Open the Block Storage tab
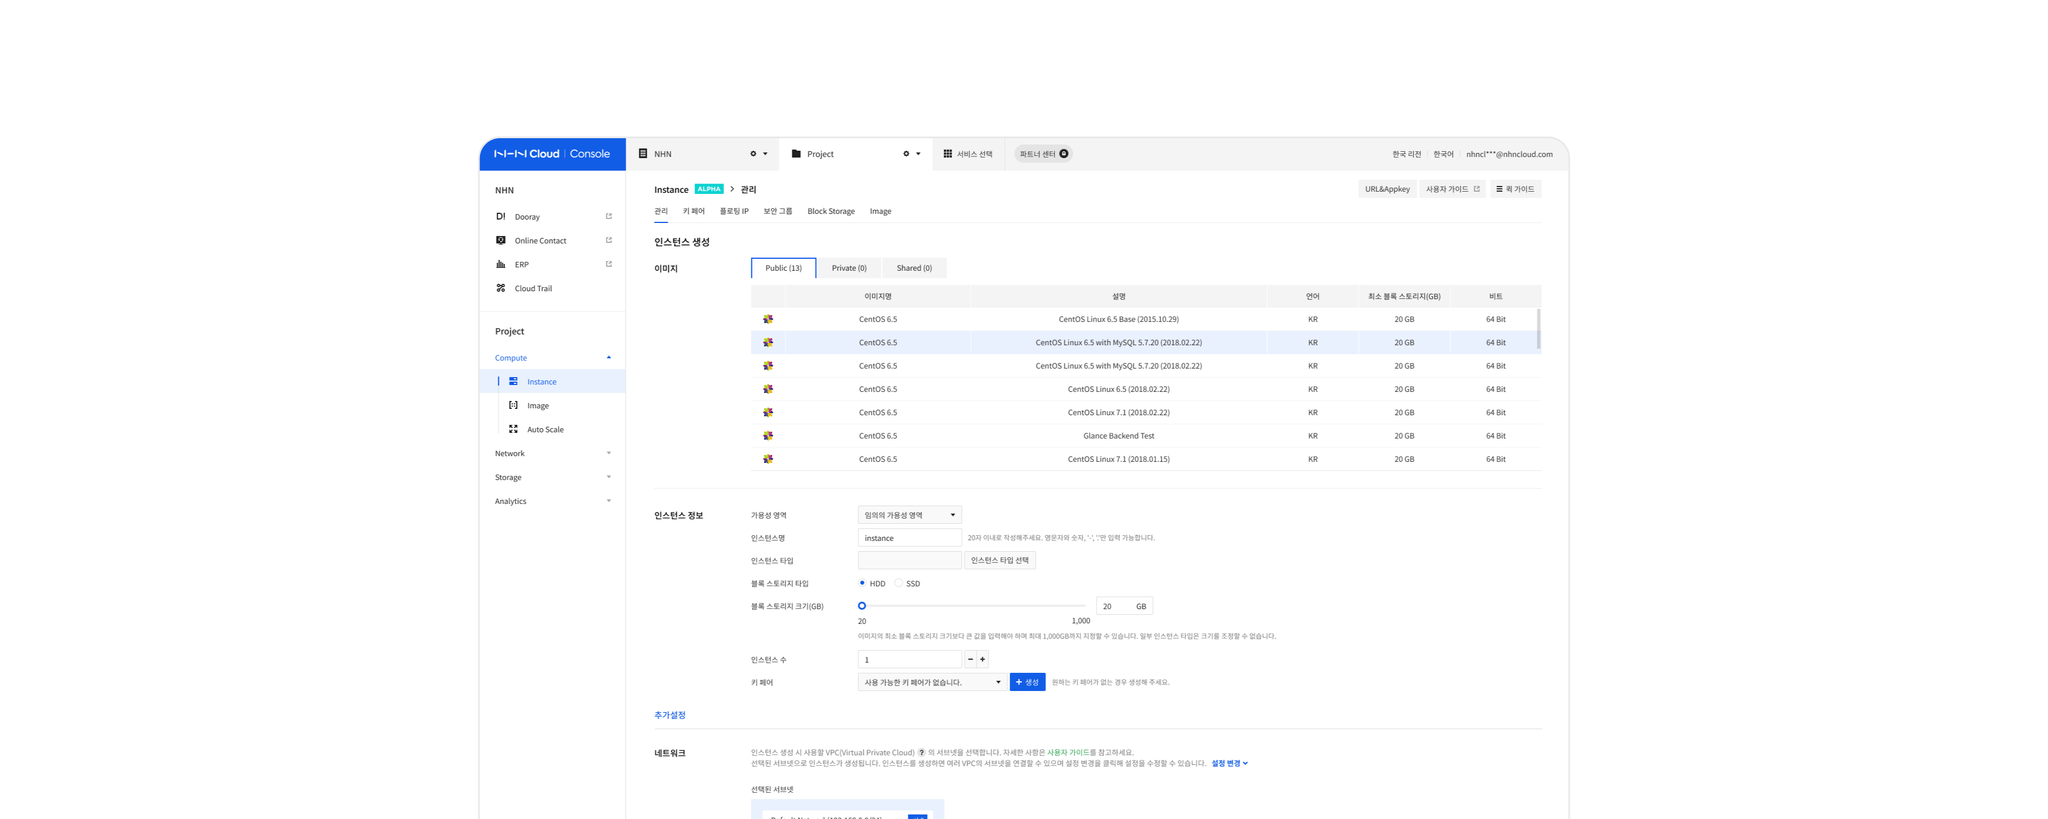 click(831, 211)
